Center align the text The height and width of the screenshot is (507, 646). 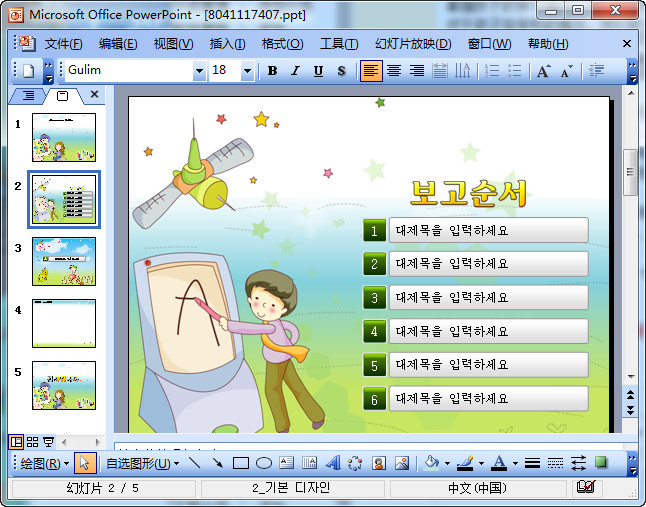(394, 71)
